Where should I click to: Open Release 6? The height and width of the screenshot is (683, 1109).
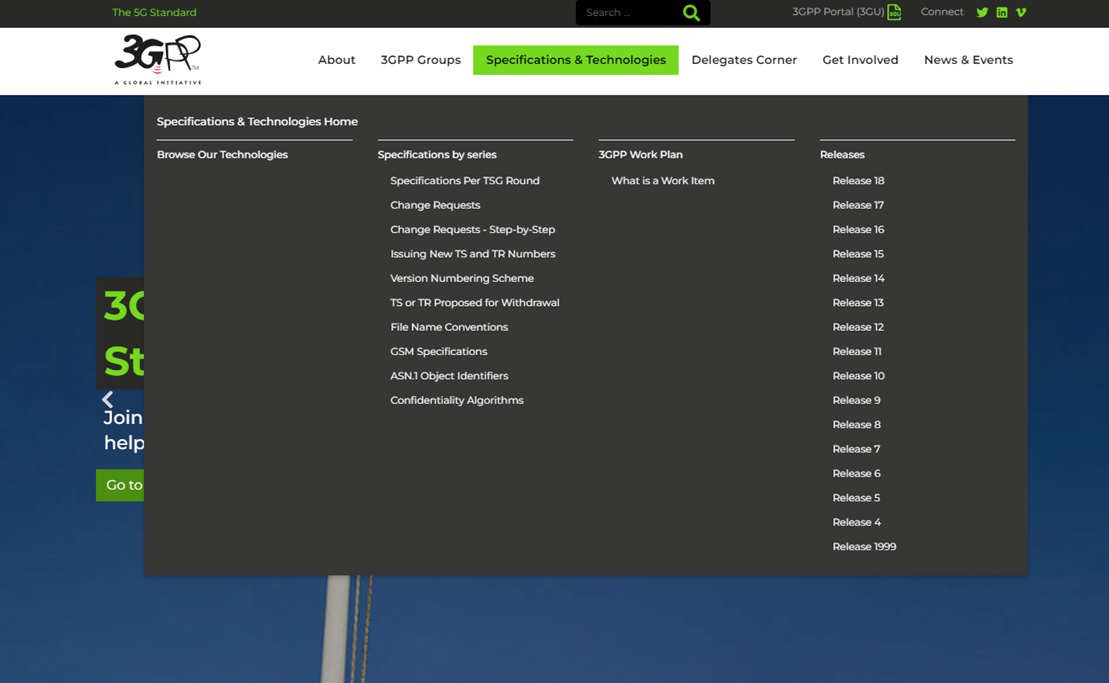(857, 473)
